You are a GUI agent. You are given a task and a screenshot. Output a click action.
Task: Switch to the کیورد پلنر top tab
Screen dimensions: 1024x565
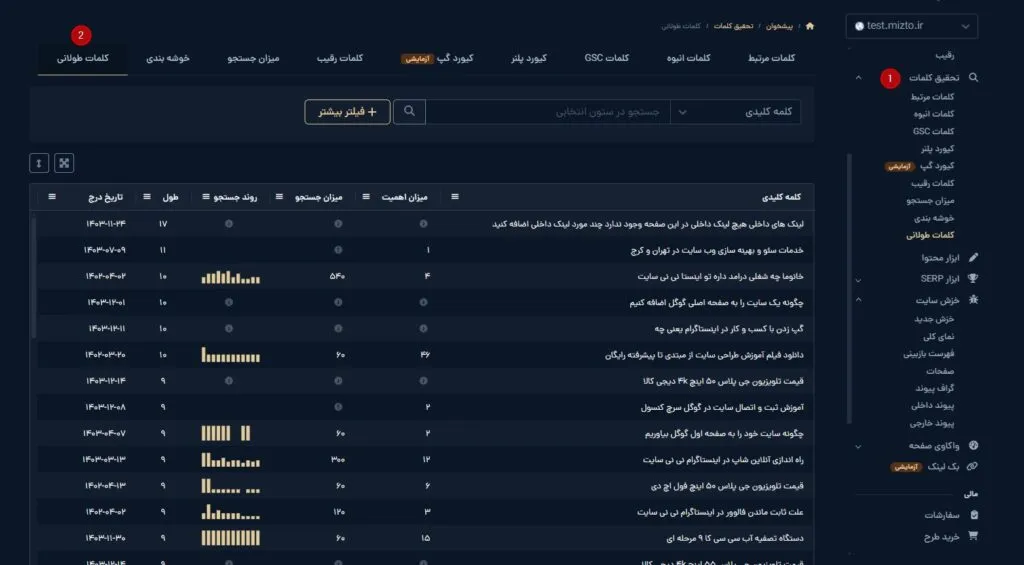pyautogui.click(x=528, y=58)
